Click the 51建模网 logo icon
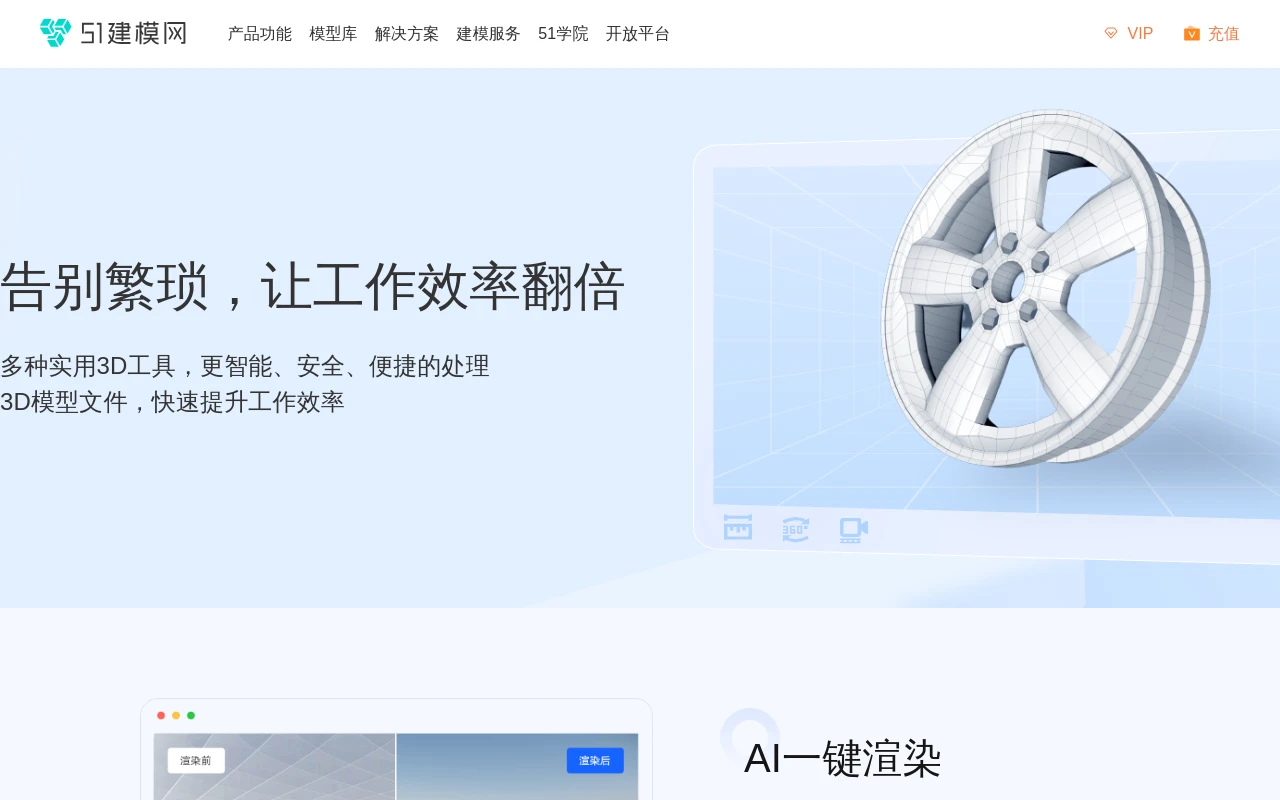 [56, 31]
